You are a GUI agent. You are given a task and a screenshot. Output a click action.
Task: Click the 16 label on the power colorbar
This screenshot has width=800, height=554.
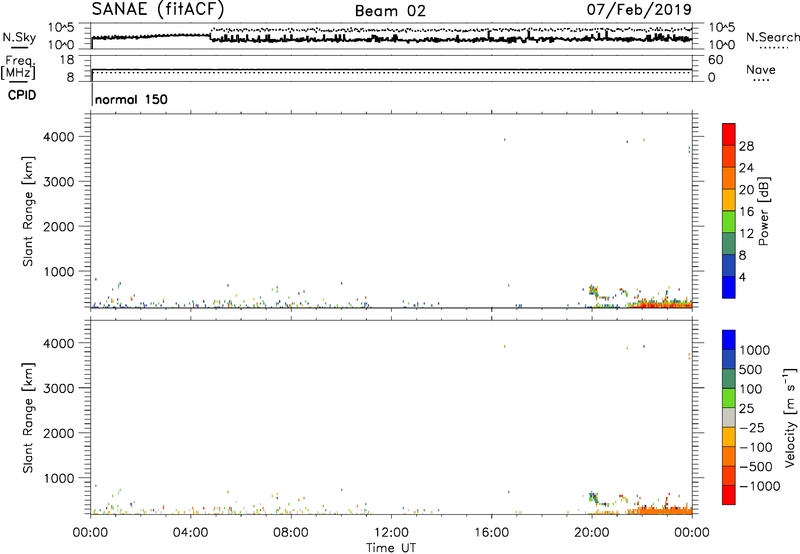tap(746, 212)
